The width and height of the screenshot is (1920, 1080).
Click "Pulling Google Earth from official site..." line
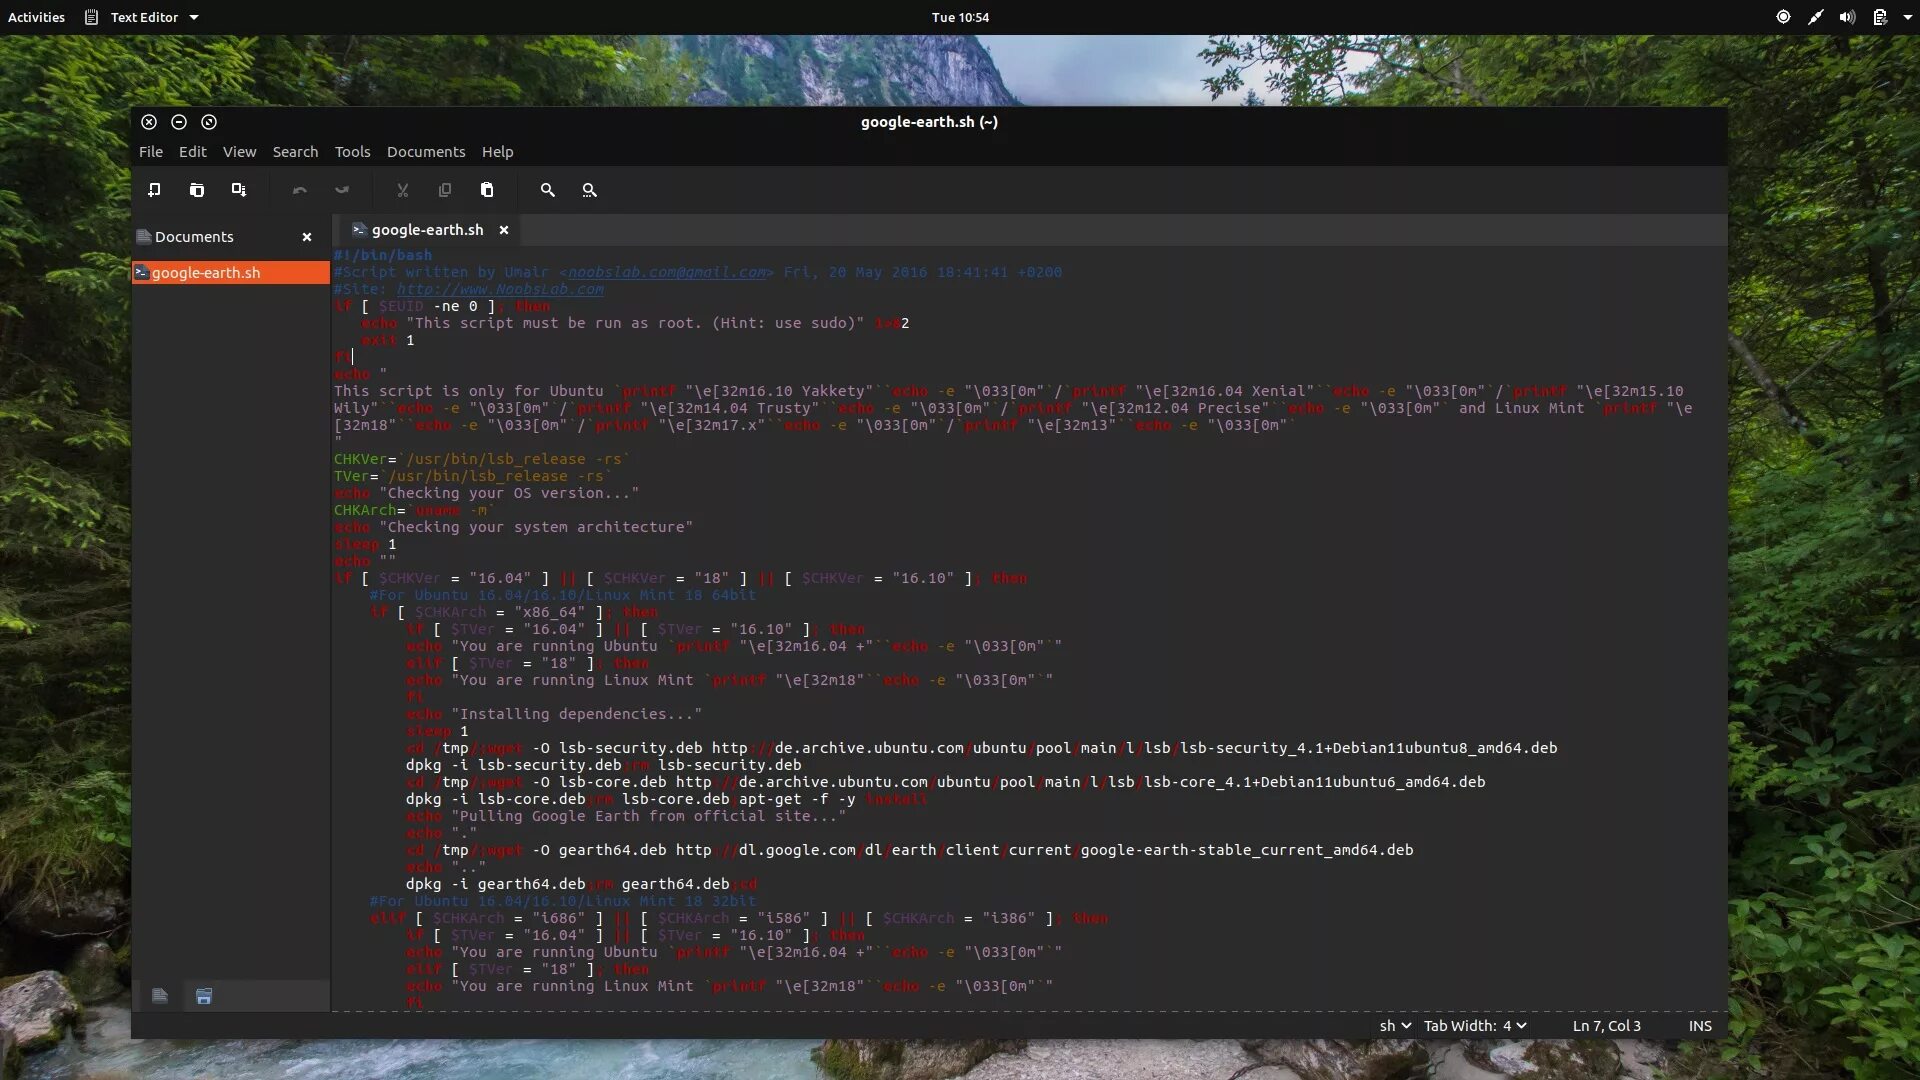626,816
